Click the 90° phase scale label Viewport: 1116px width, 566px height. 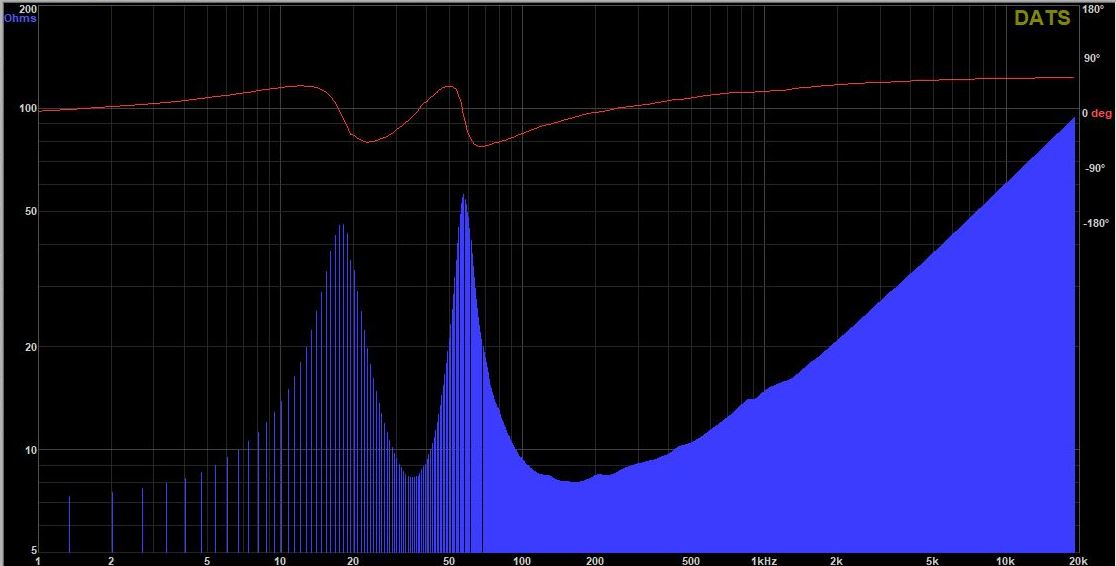(x=1092, y=58)
